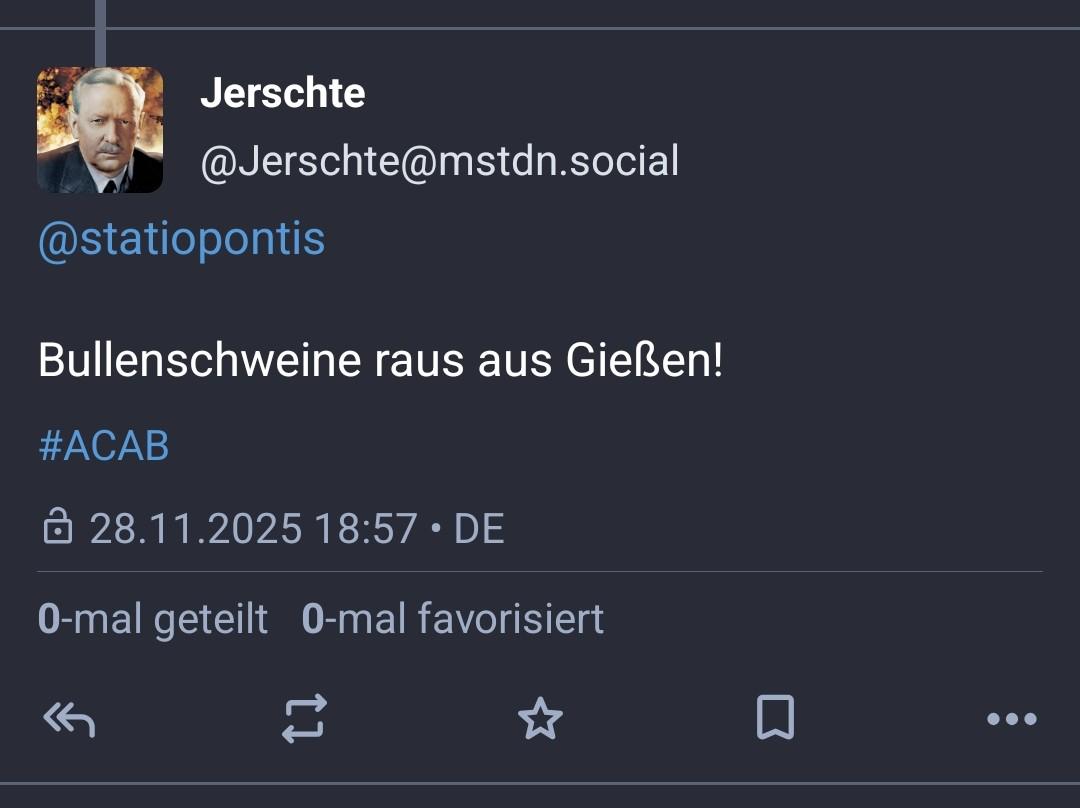Click the bold "0" favorite count number
The image size is (1080, 808).
pos(312,619)
